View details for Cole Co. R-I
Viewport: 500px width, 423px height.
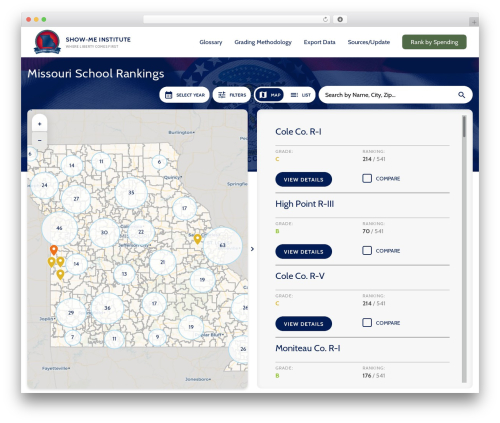[x=303, y=179]
